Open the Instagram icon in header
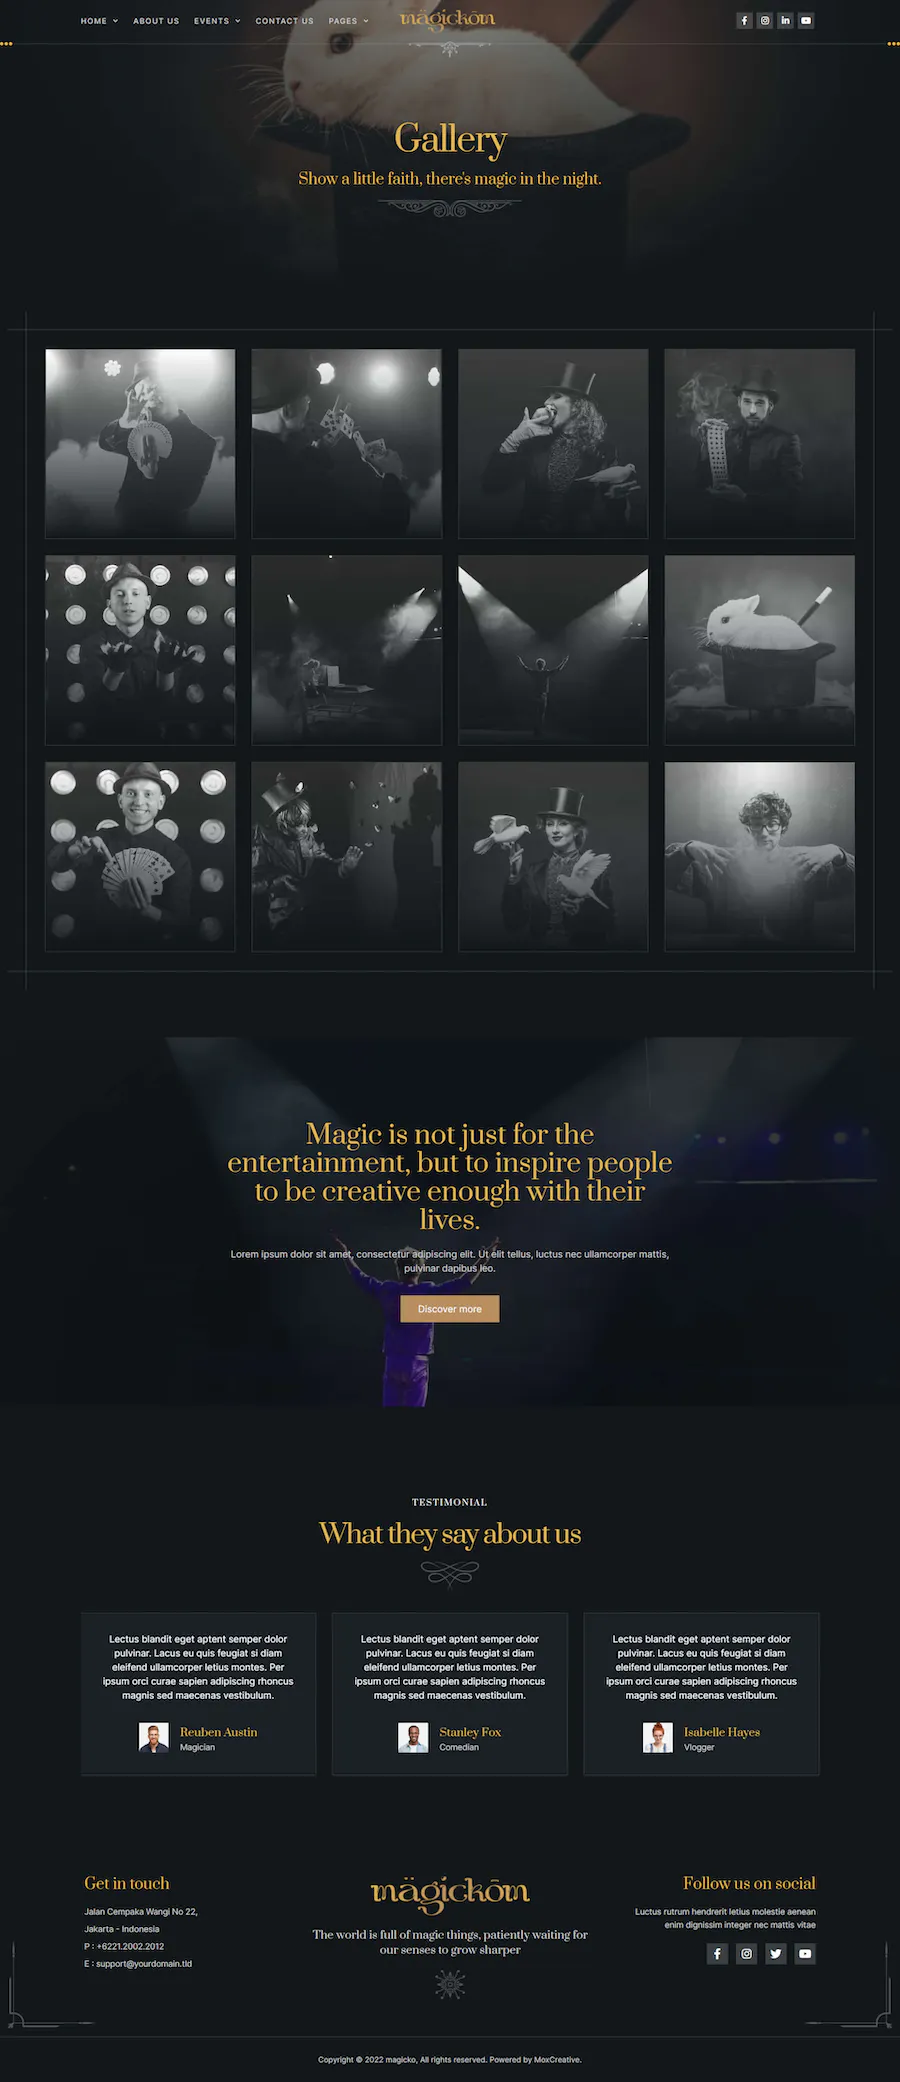The width and height of the screenshot is (900, 2082). pyautogui.click(x=765, y=20)
